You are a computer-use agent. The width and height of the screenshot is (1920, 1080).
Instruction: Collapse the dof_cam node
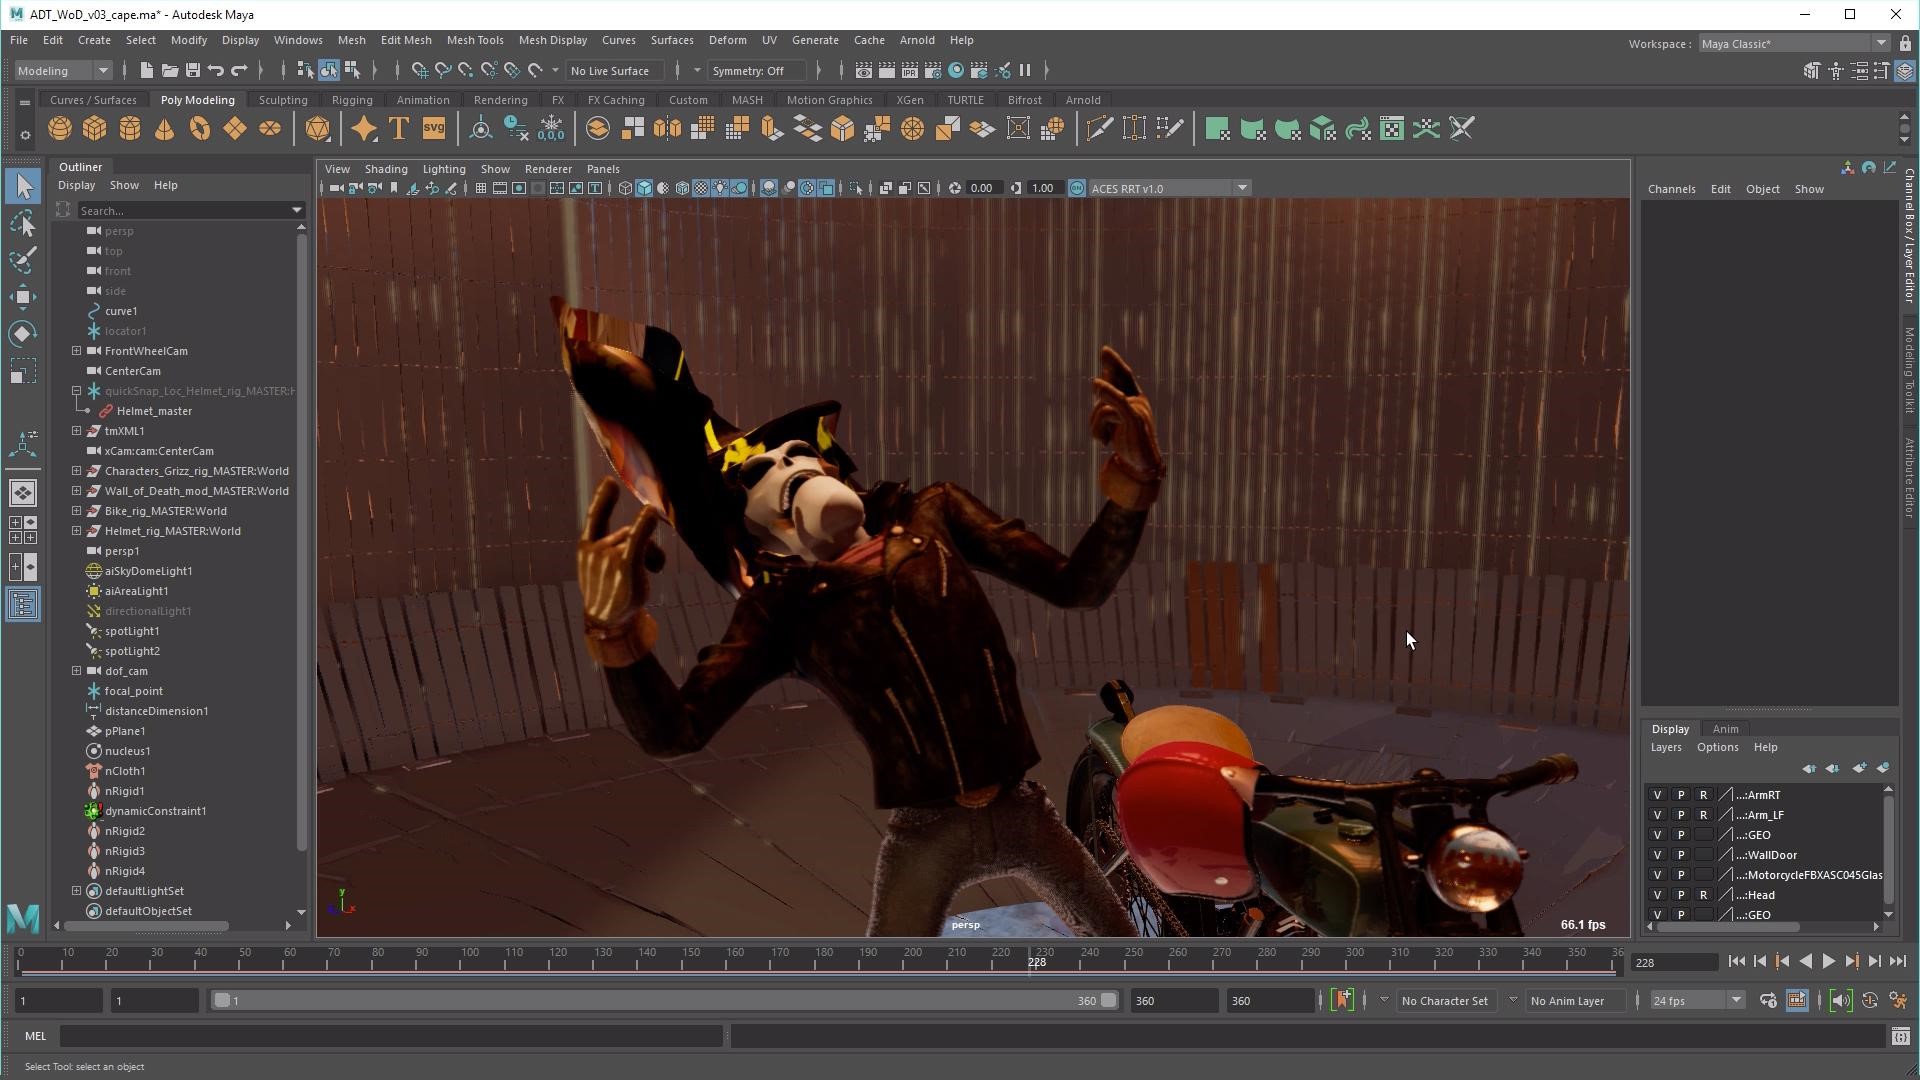75,670
